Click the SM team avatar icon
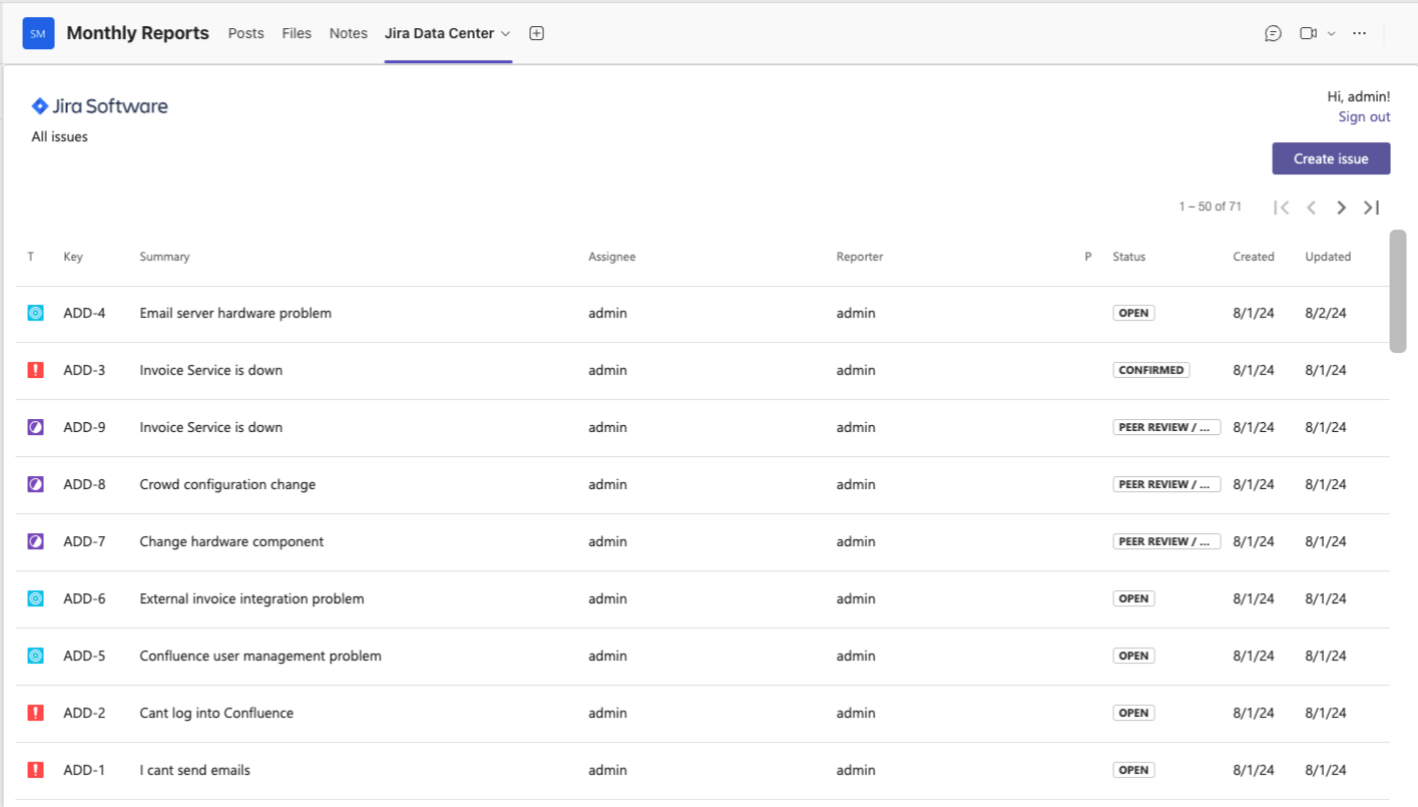Screen dimensions: 1418x807 (38, 33)
